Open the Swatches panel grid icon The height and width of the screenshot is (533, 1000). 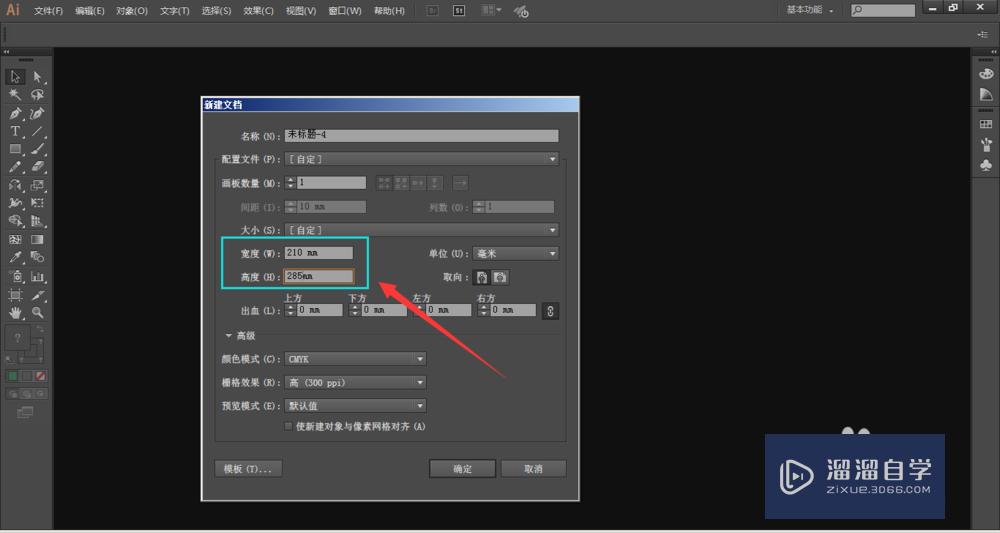pyautogui.click(x=986, y=124)
